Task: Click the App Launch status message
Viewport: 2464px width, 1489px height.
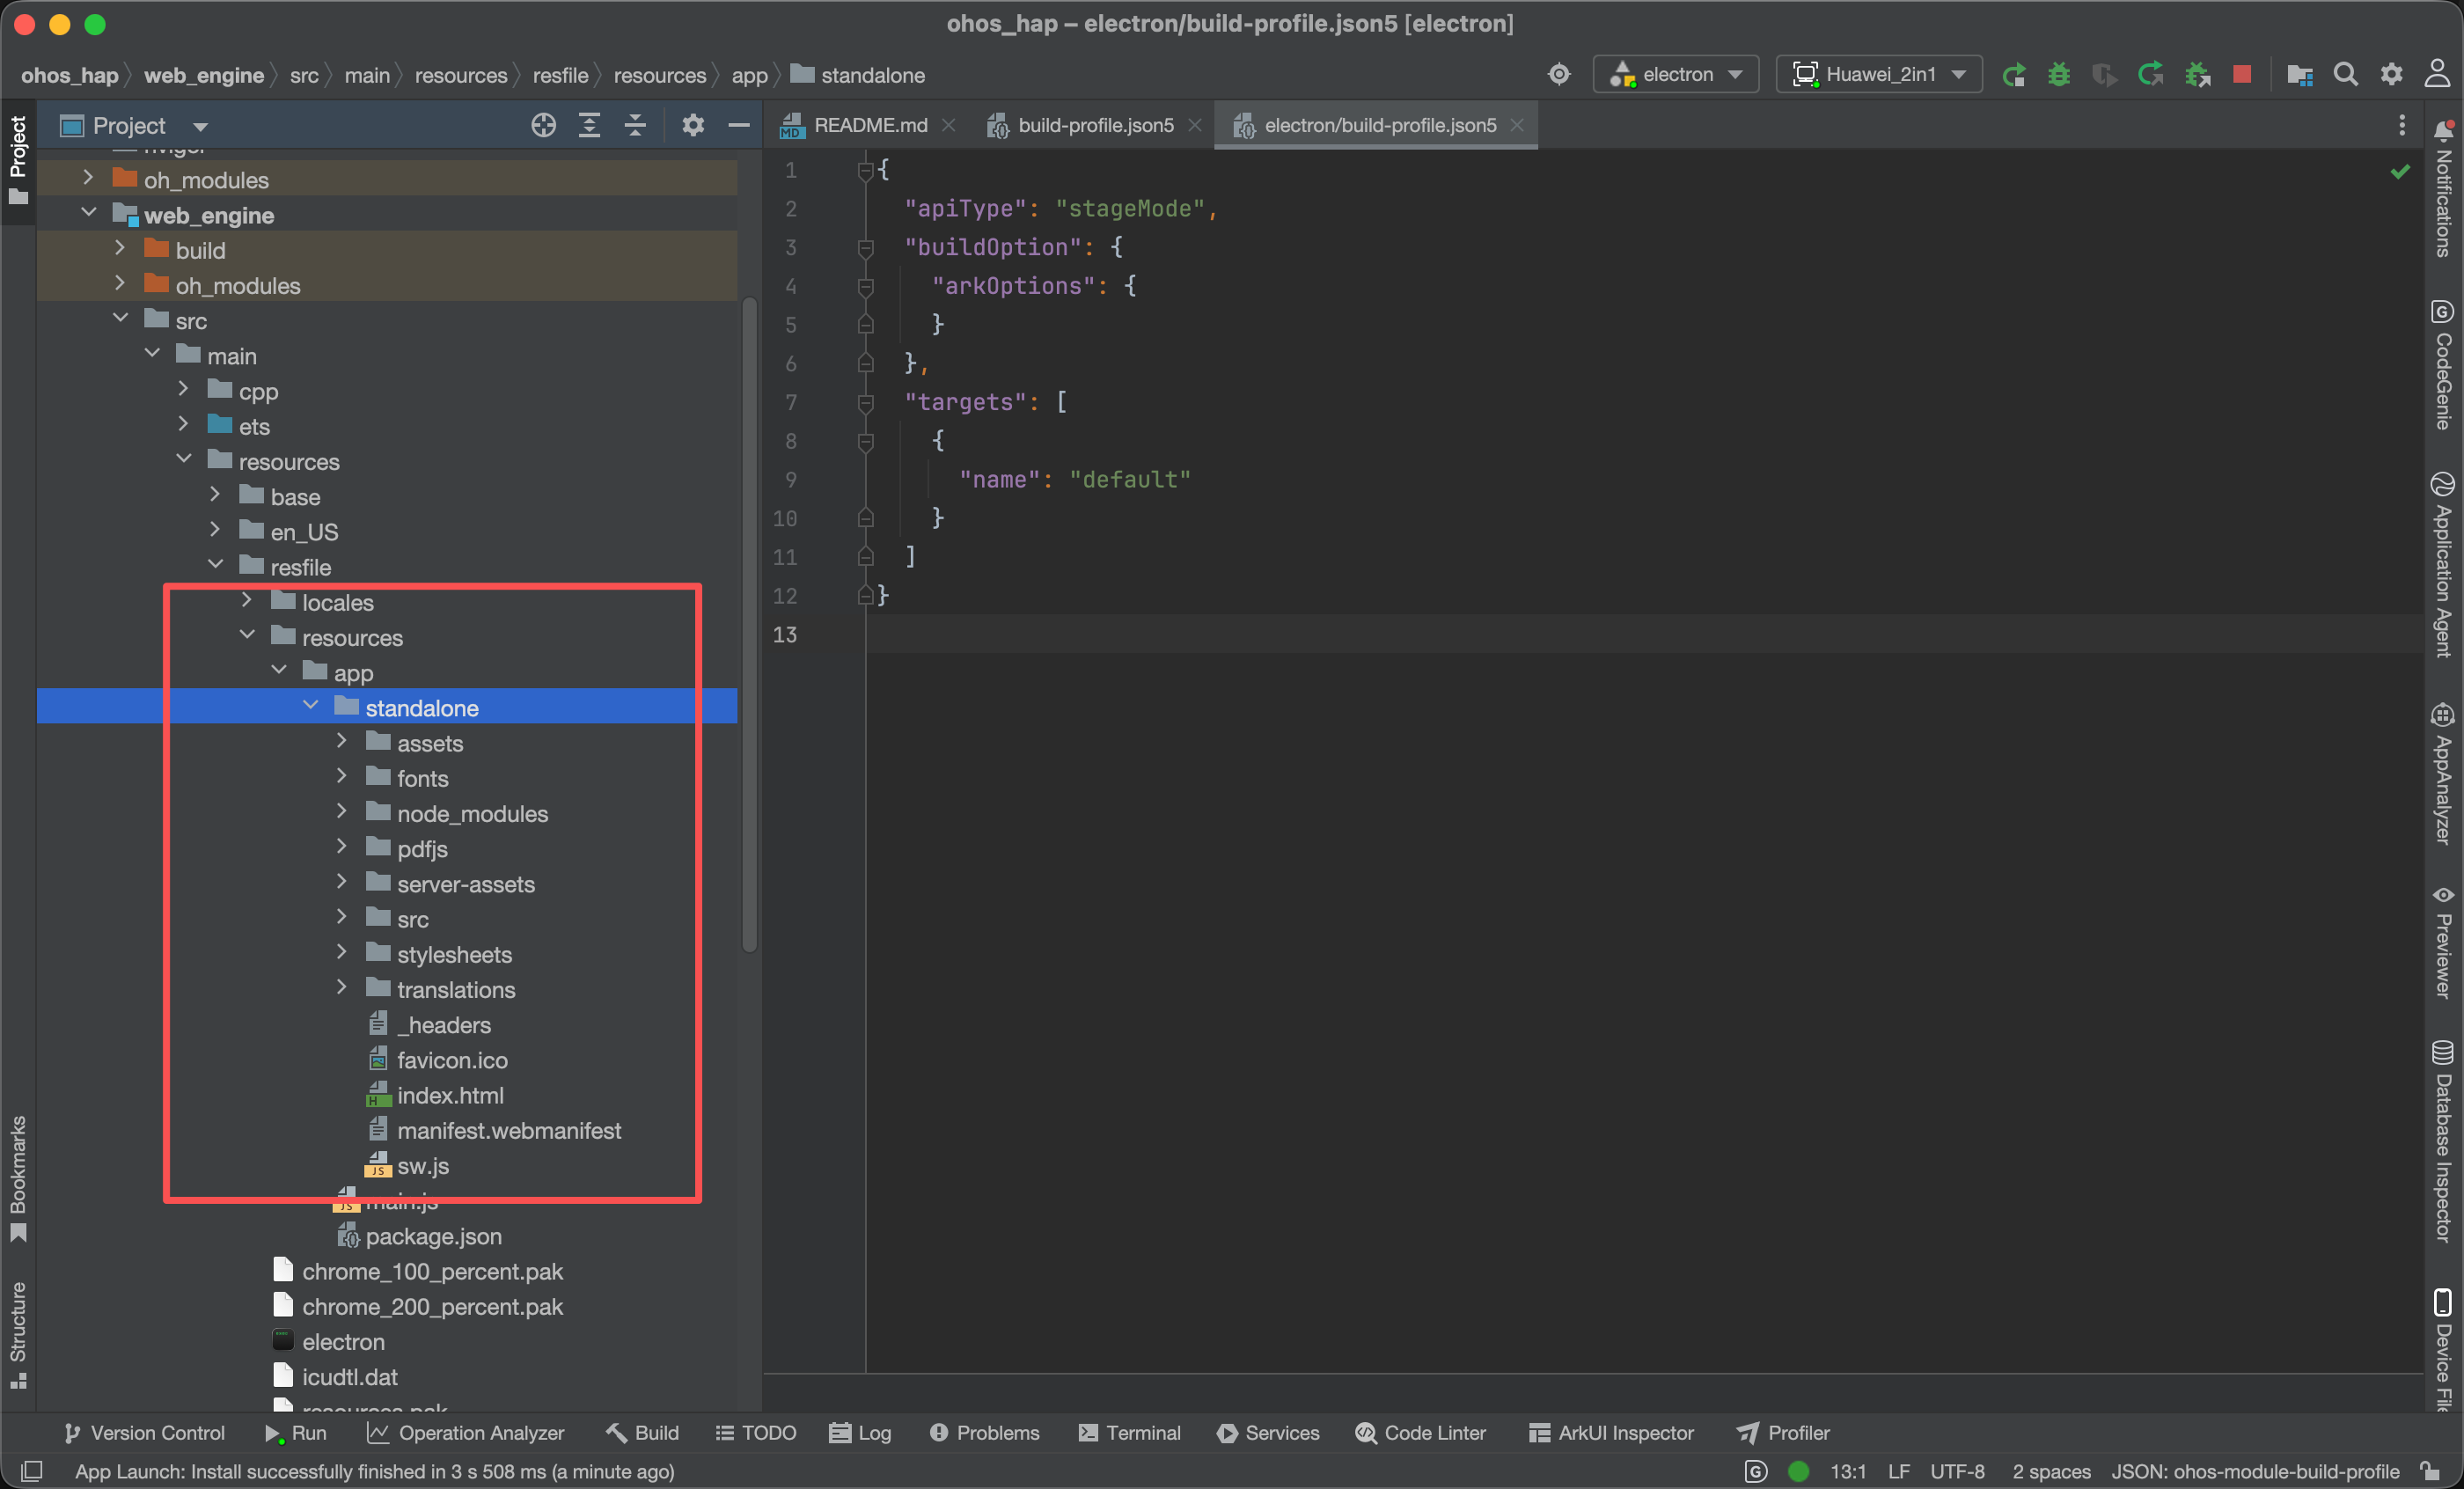Action: click(375, 1471)
